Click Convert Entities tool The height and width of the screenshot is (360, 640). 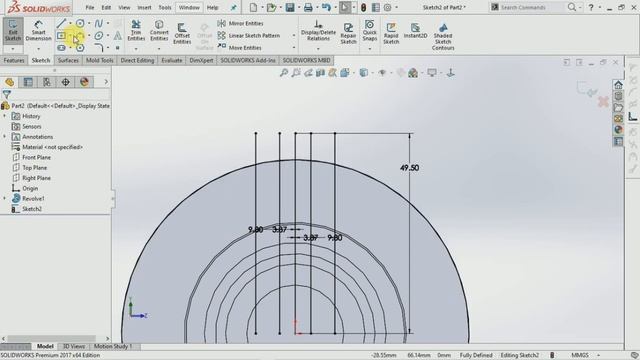pos(159,31)
